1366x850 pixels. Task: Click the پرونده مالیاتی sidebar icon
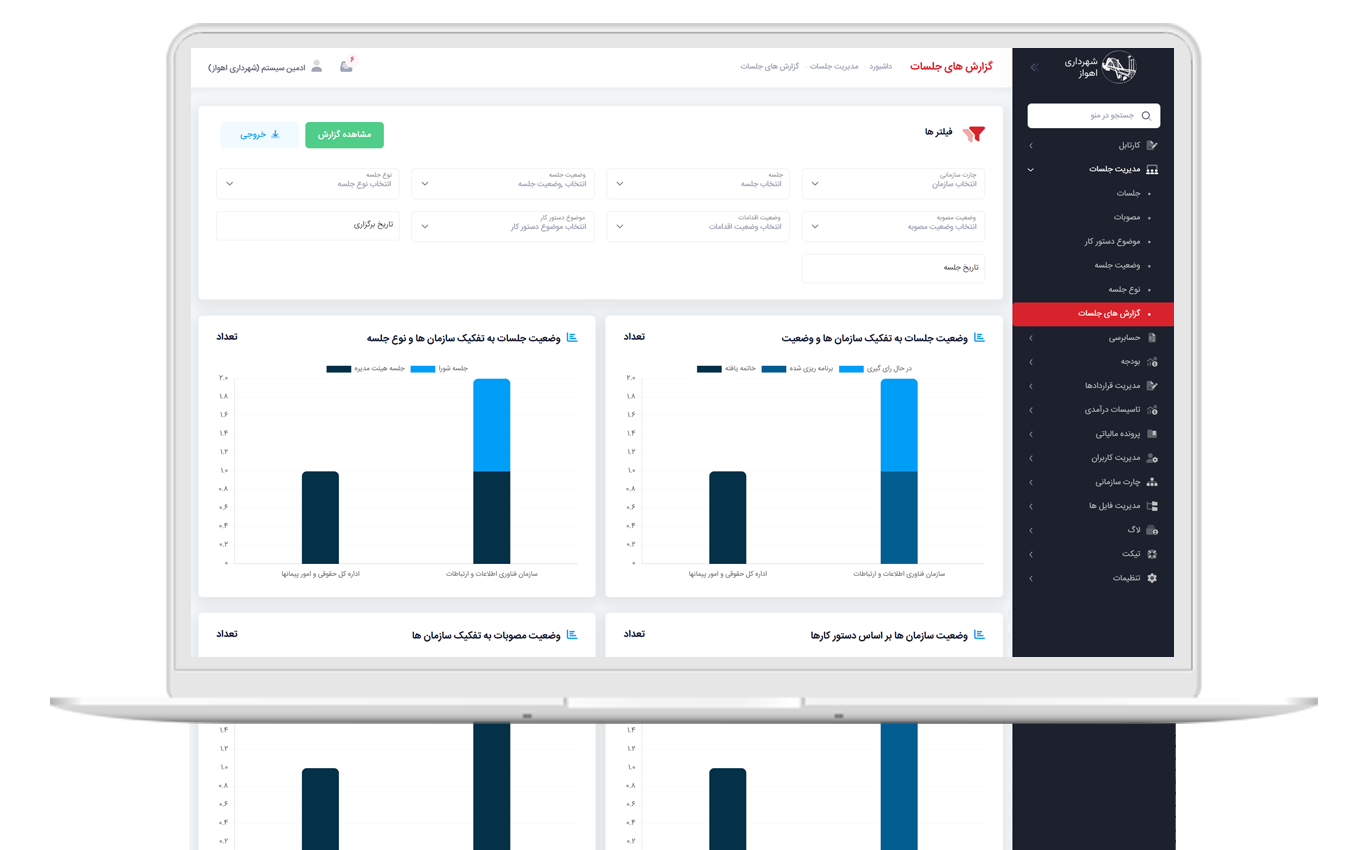pos(1152,434)
